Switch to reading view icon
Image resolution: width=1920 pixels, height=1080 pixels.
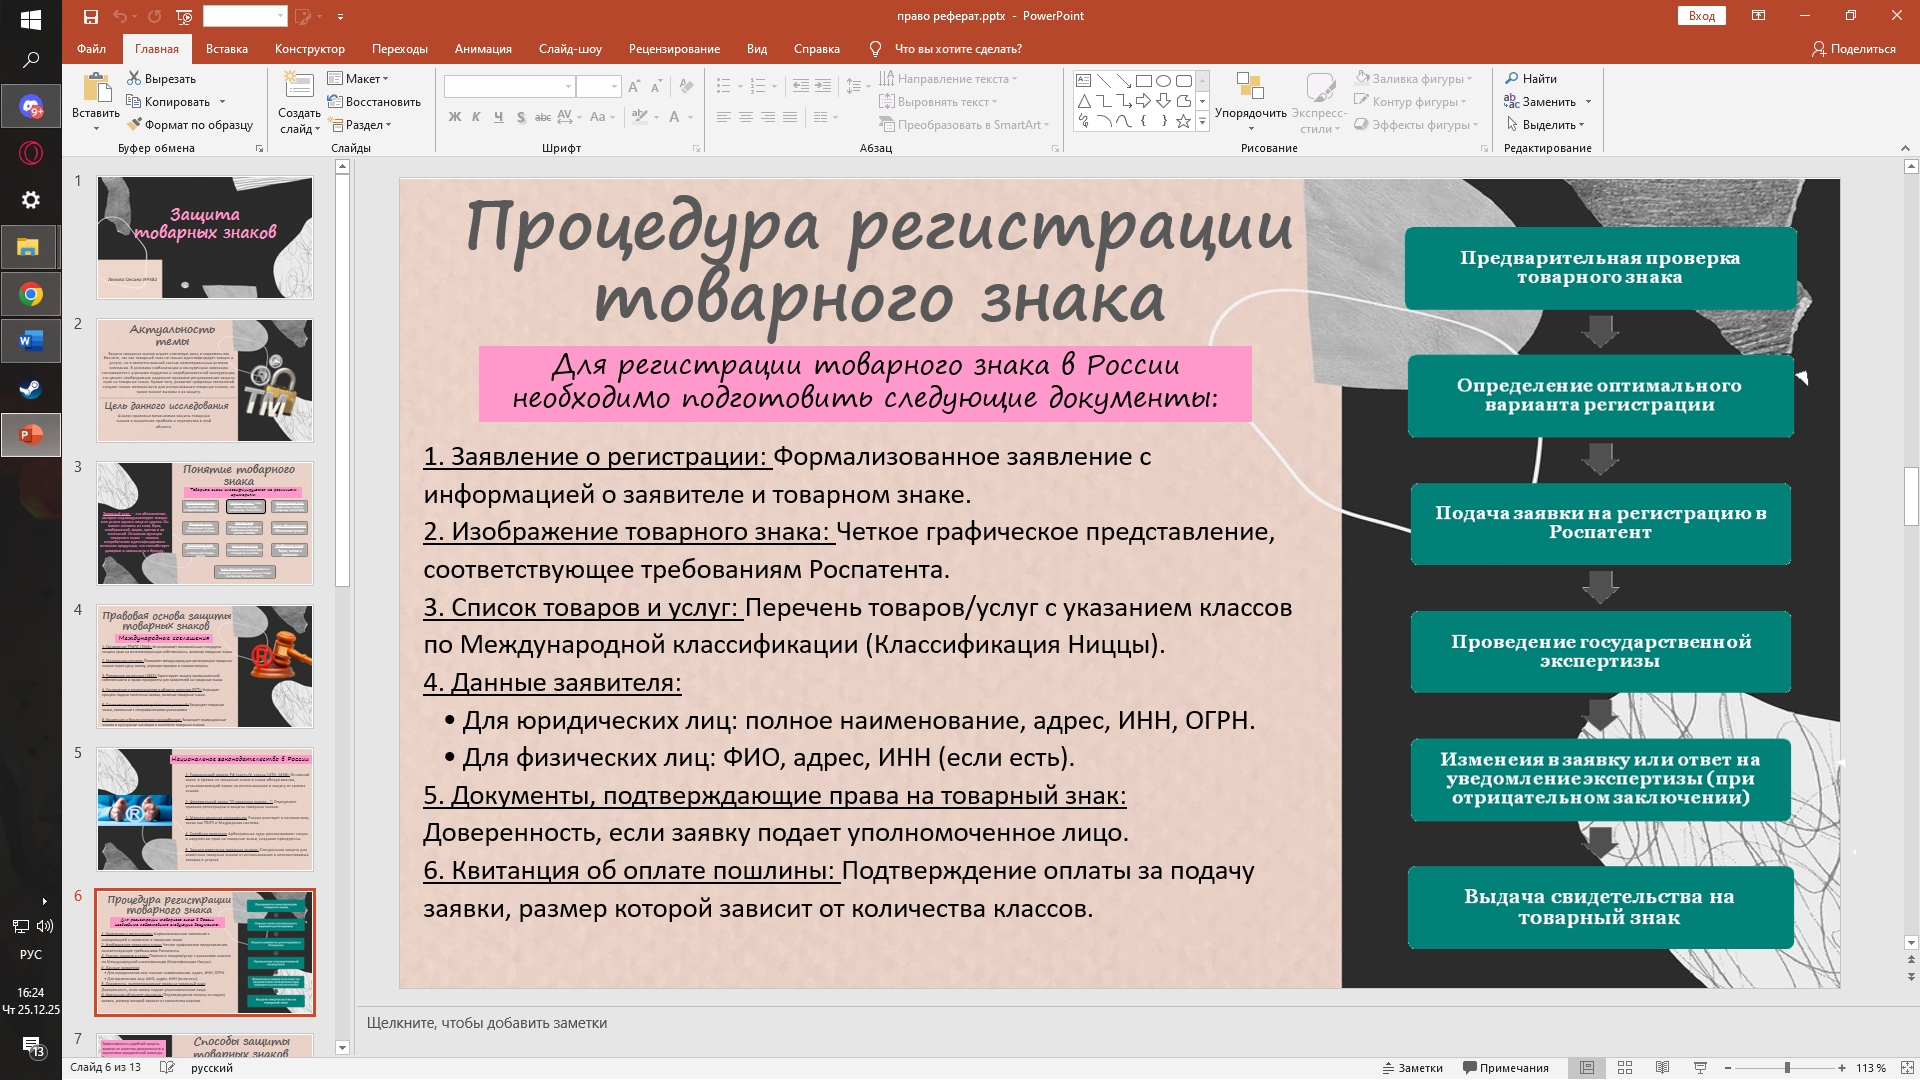tap(1662, 1068)
